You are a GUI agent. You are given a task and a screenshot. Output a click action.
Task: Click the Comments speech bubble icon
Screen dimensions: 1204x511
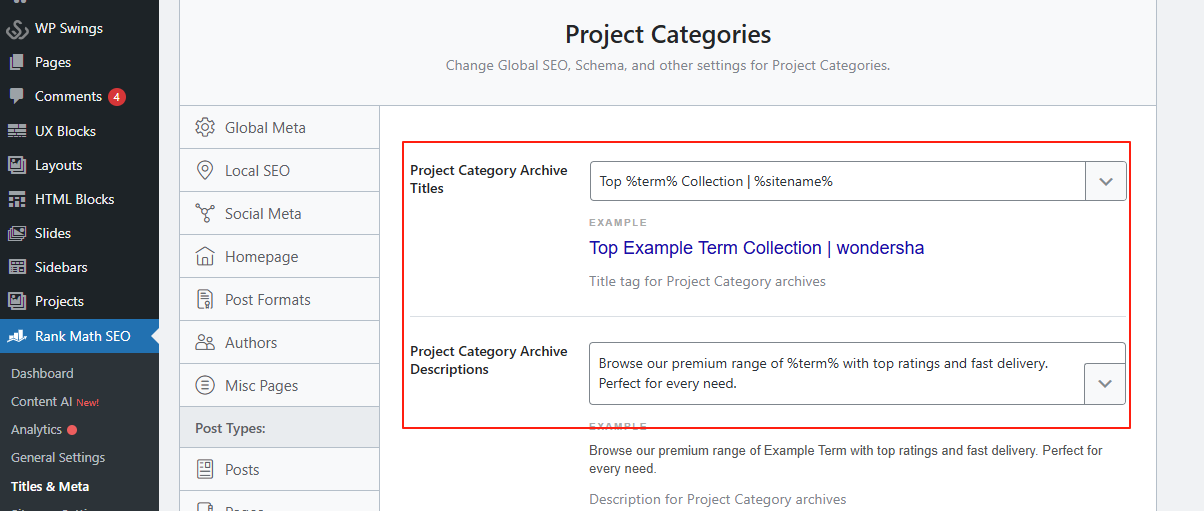[17, 97]
